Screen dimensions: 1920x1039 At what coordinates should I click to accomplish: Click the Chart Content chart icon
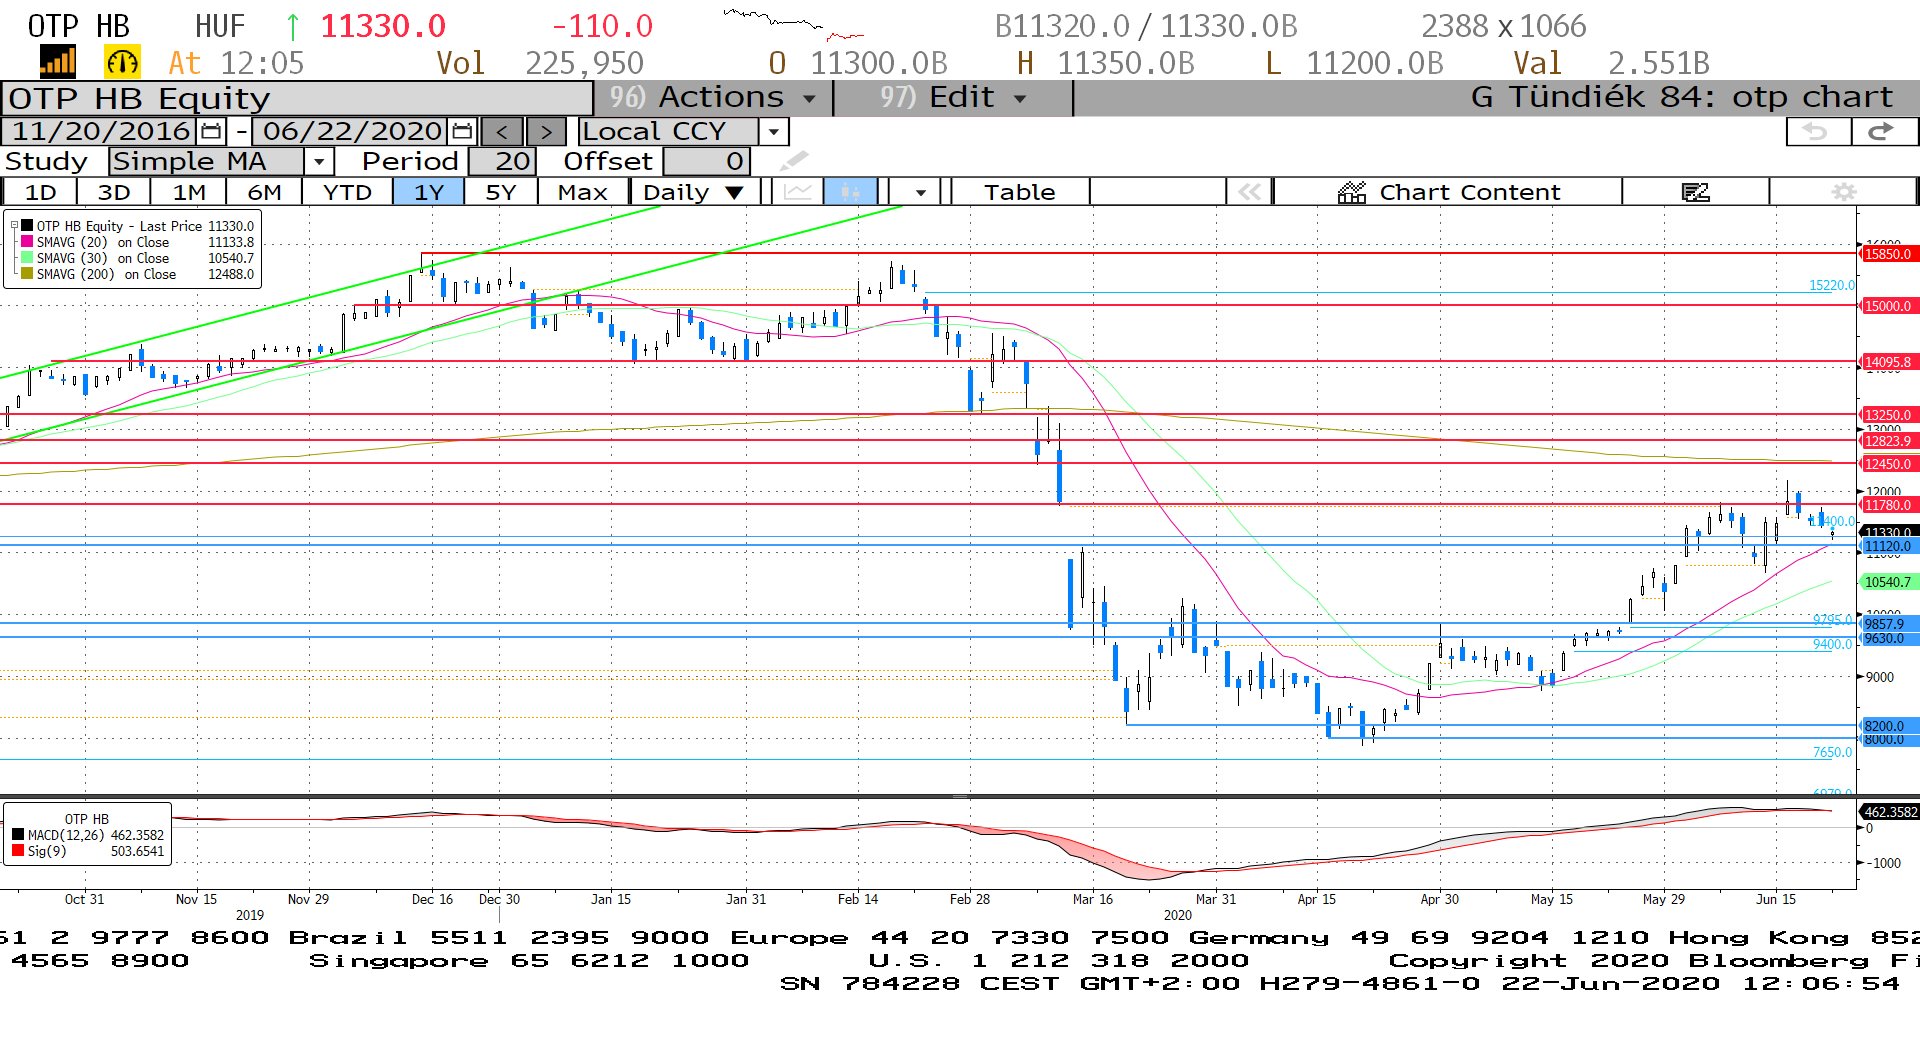(1352, 192)
